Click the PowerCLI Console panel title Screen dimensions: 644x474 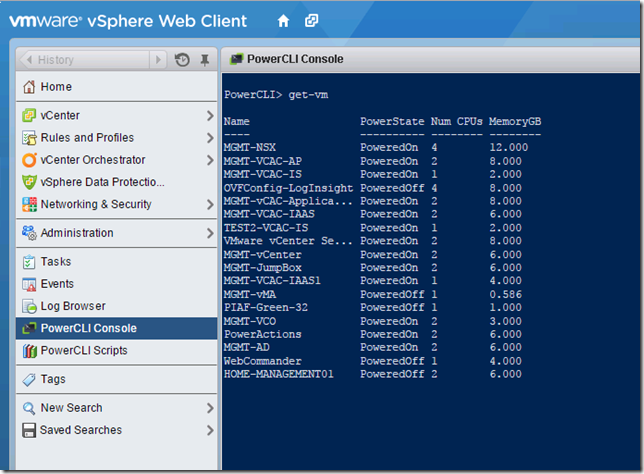(x=295, y=59)
